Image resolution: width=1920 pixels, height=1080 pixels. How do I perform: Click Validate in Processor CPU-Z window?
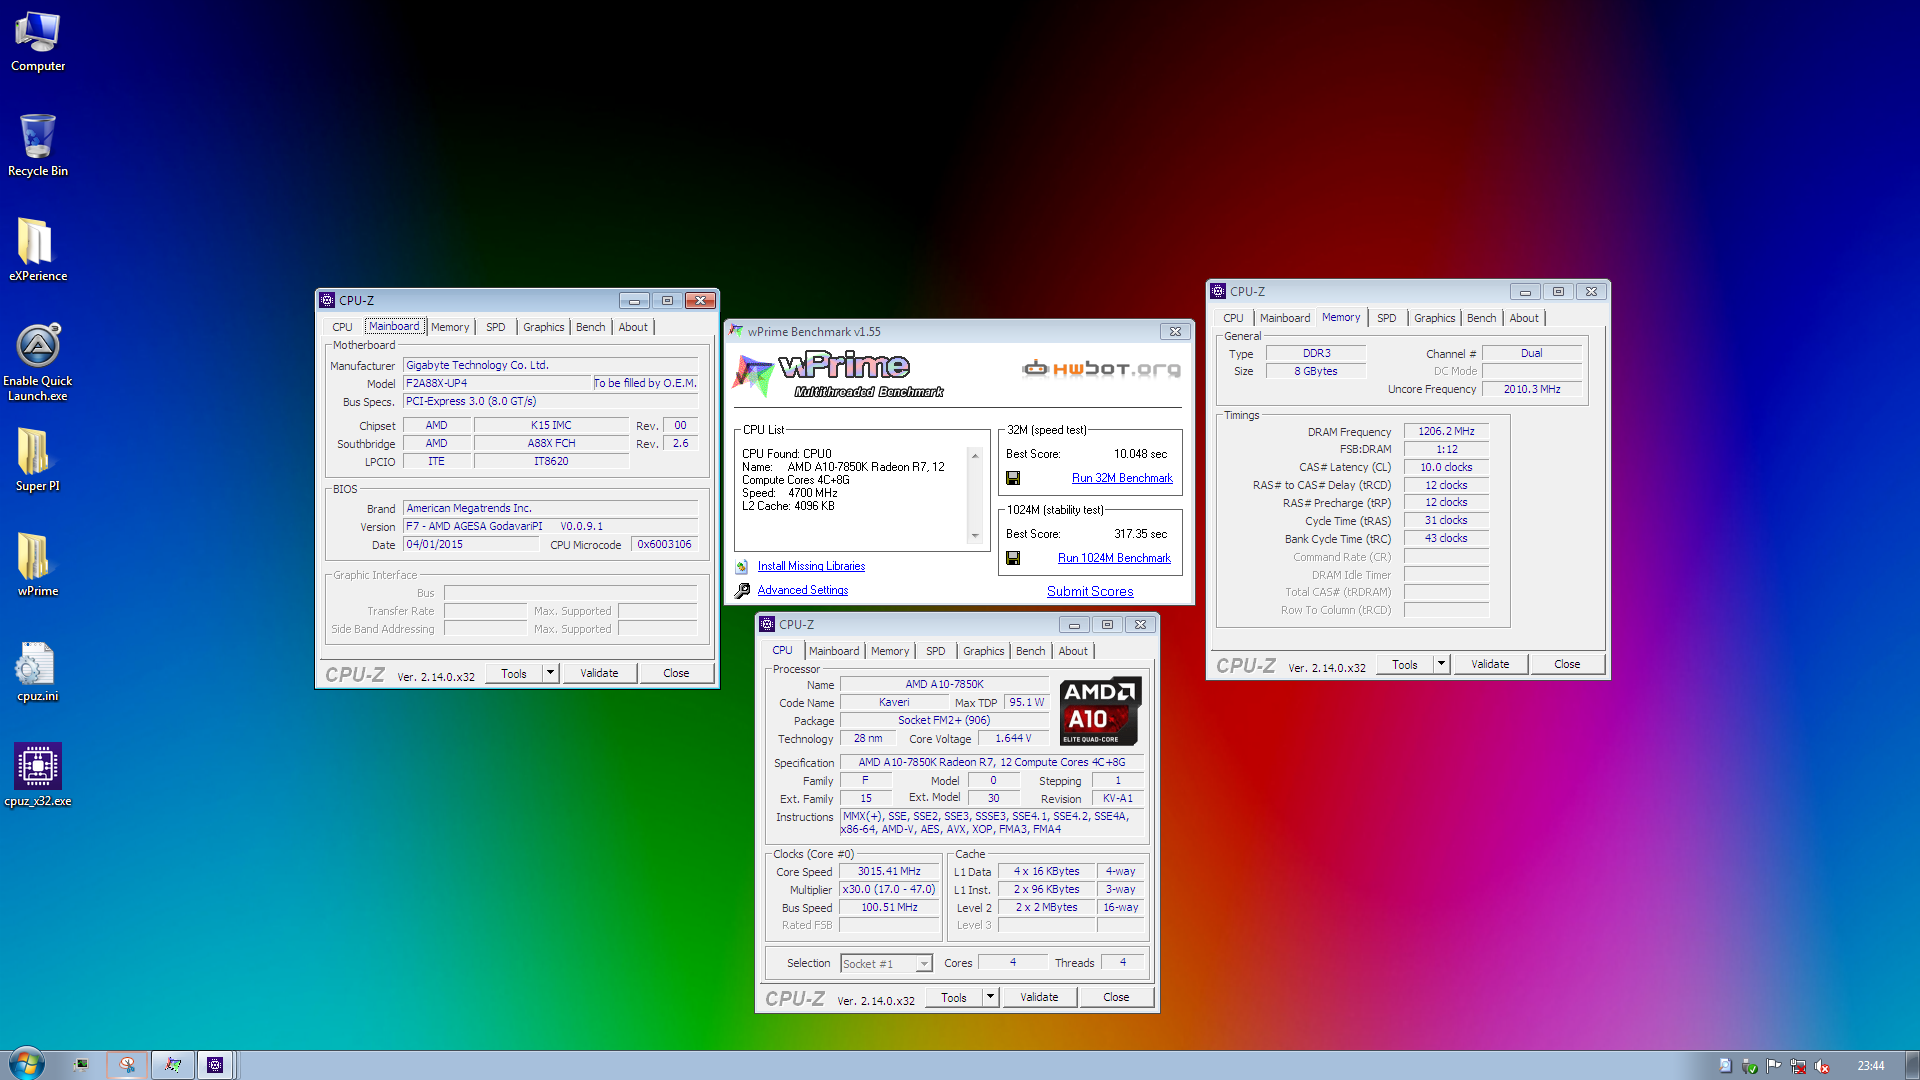pos(1039,997)
